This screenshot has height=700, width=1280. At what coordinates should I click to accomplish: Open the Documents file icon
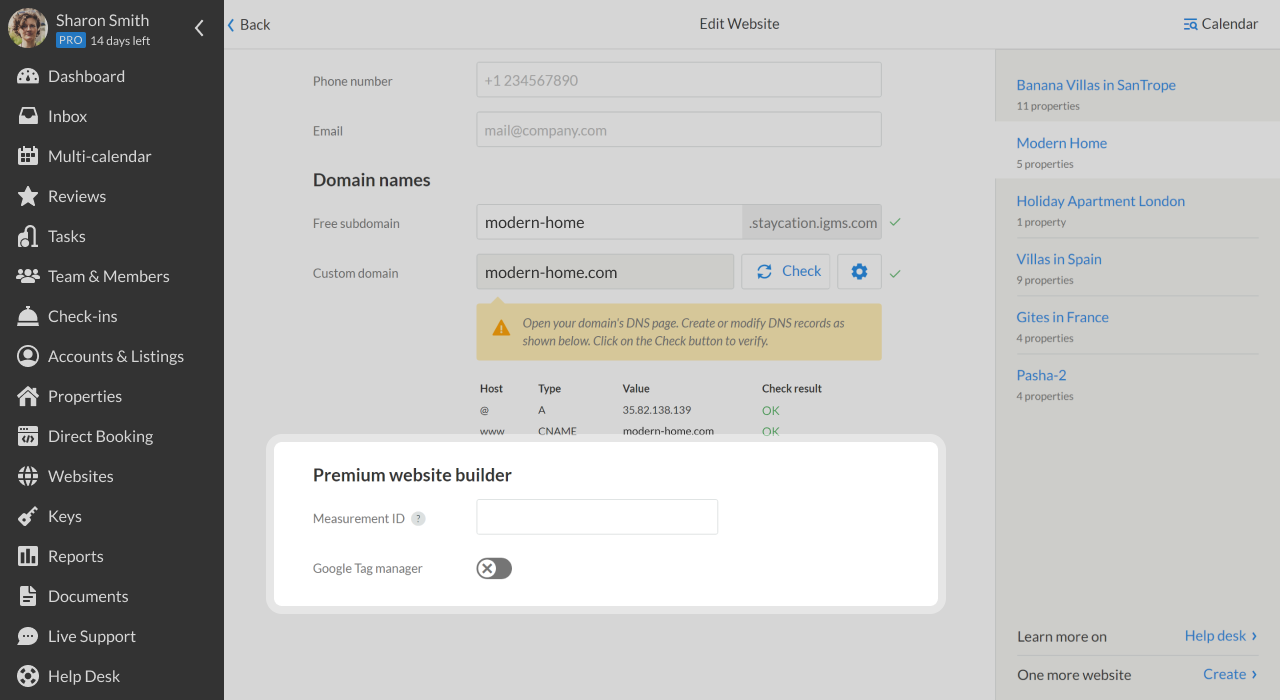click(x=28, y=596)
